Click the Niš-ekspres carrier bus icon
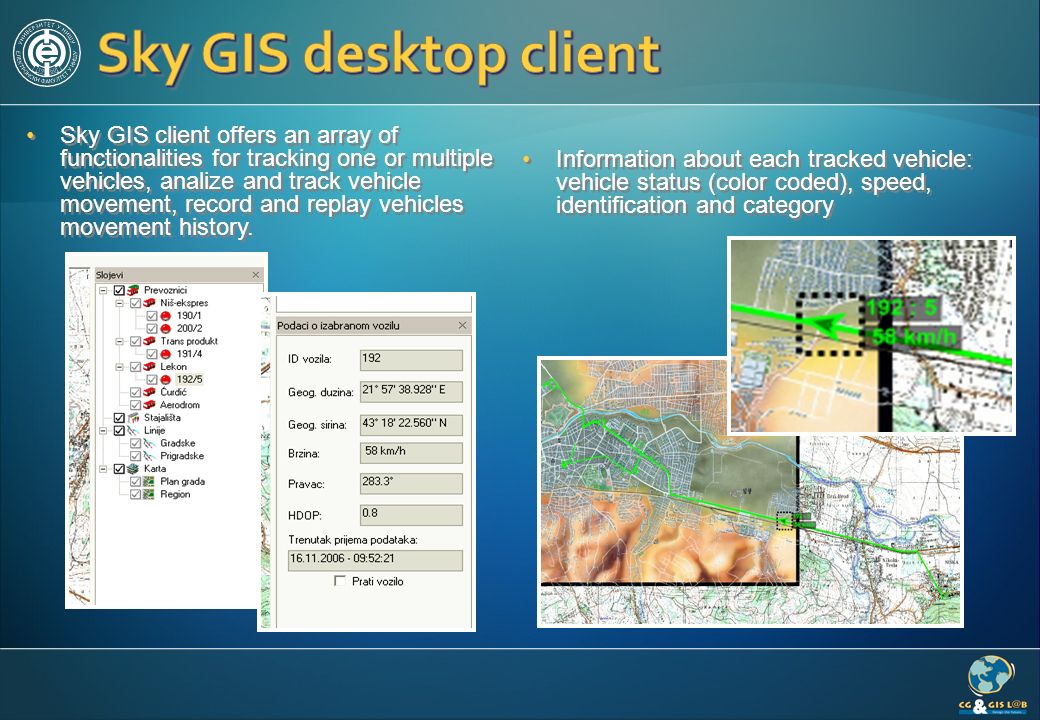 tap(149, 303)
